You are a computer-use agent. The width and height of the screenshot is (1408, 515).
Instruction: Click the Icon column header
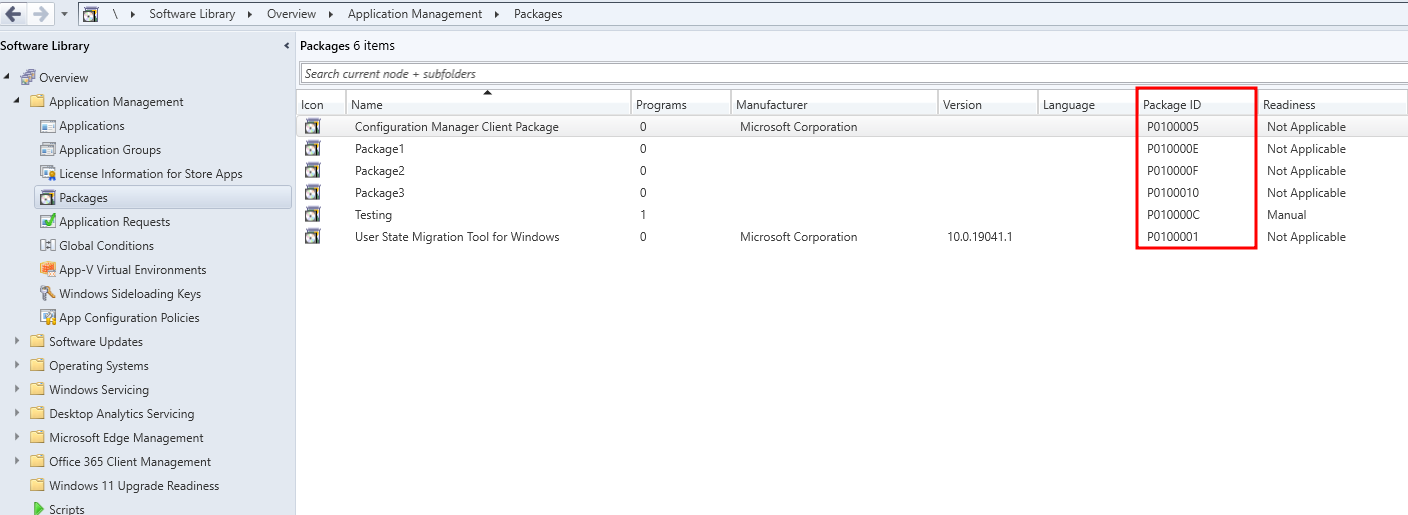pos(321,103)
